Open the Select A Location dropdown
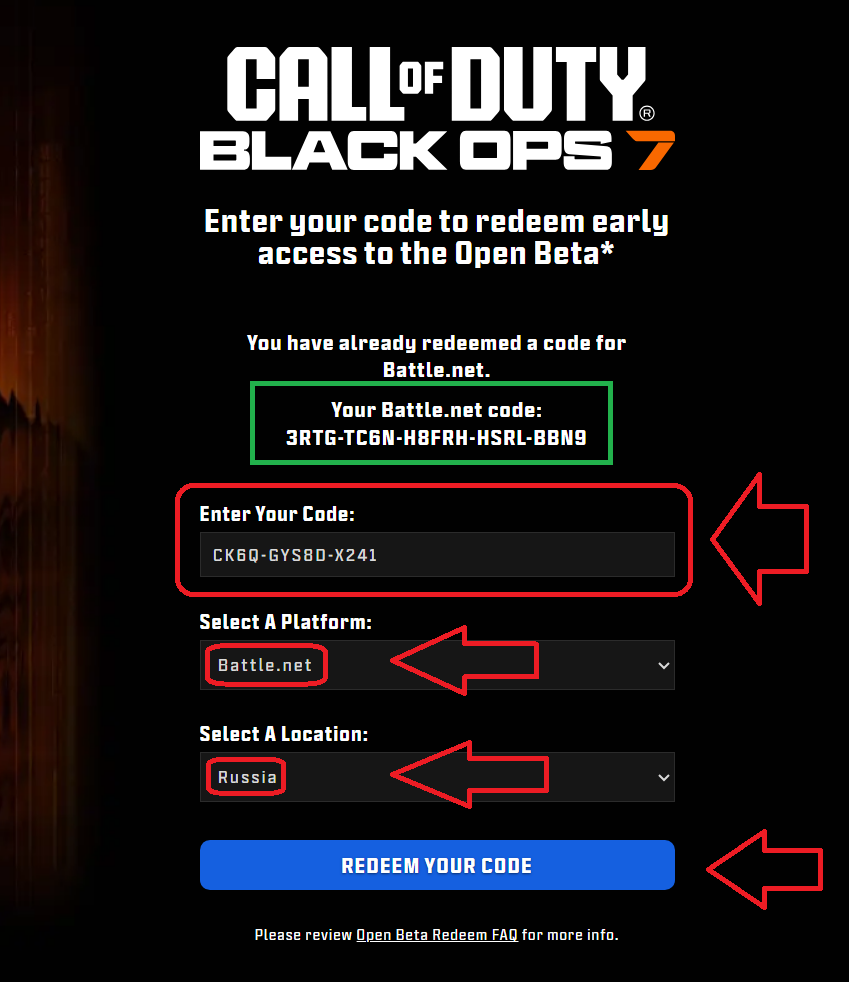The image size is (849, 982). pos(437,777)
